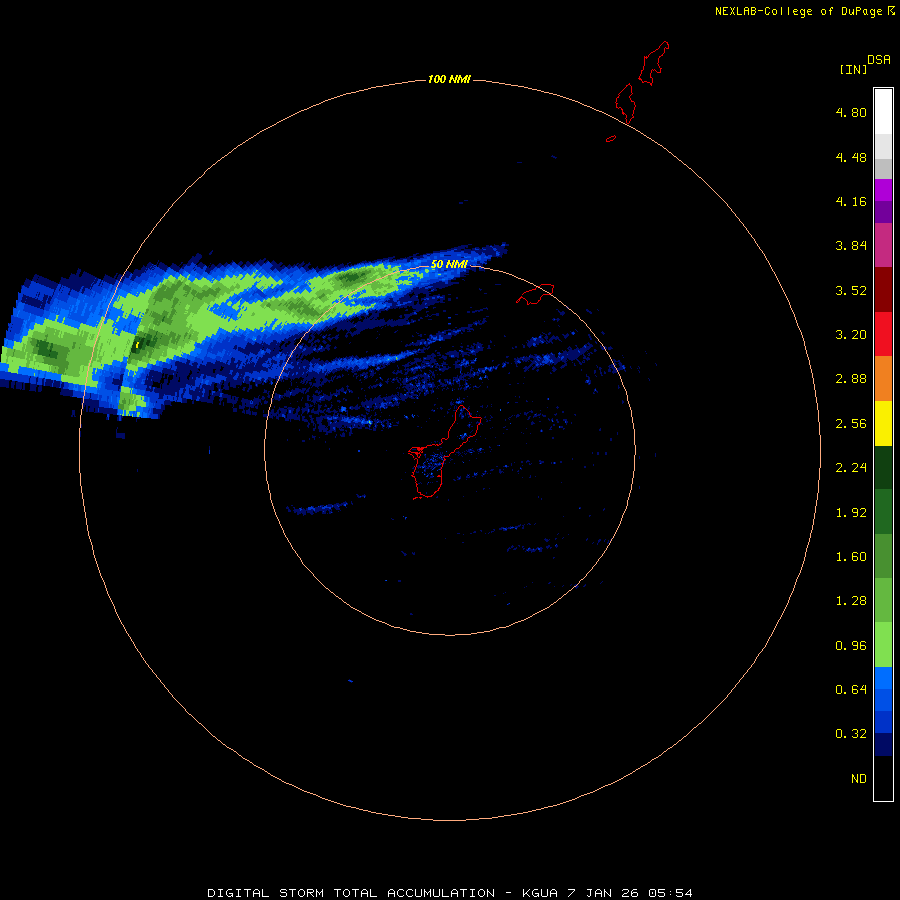The image size is (900, 900).
Task: Pick the orange swatch beside 2.88
Action: [x=883, y=379]
